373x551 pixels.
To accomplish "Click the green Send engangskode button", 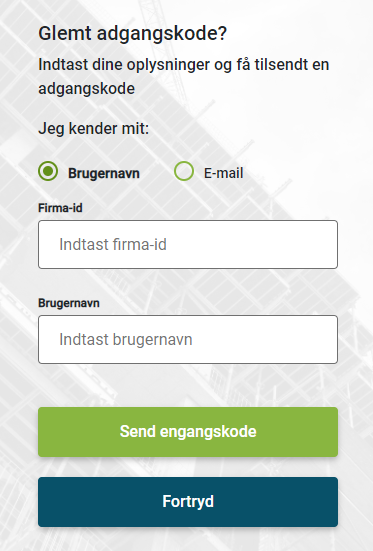I will 188,432.
